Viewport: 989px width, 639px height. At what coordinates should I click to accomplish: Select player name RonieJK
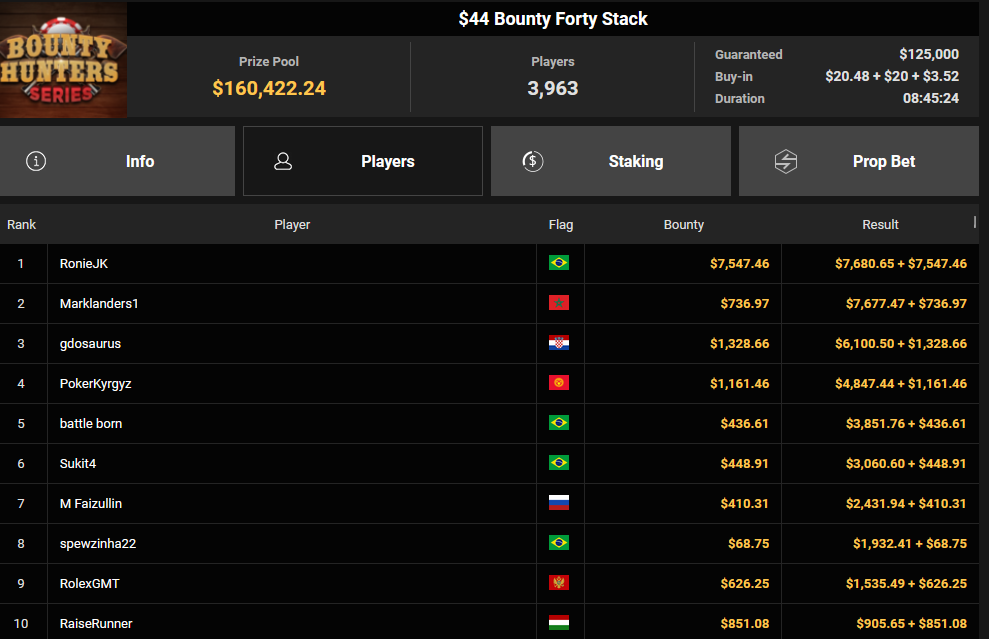point(84,264)
